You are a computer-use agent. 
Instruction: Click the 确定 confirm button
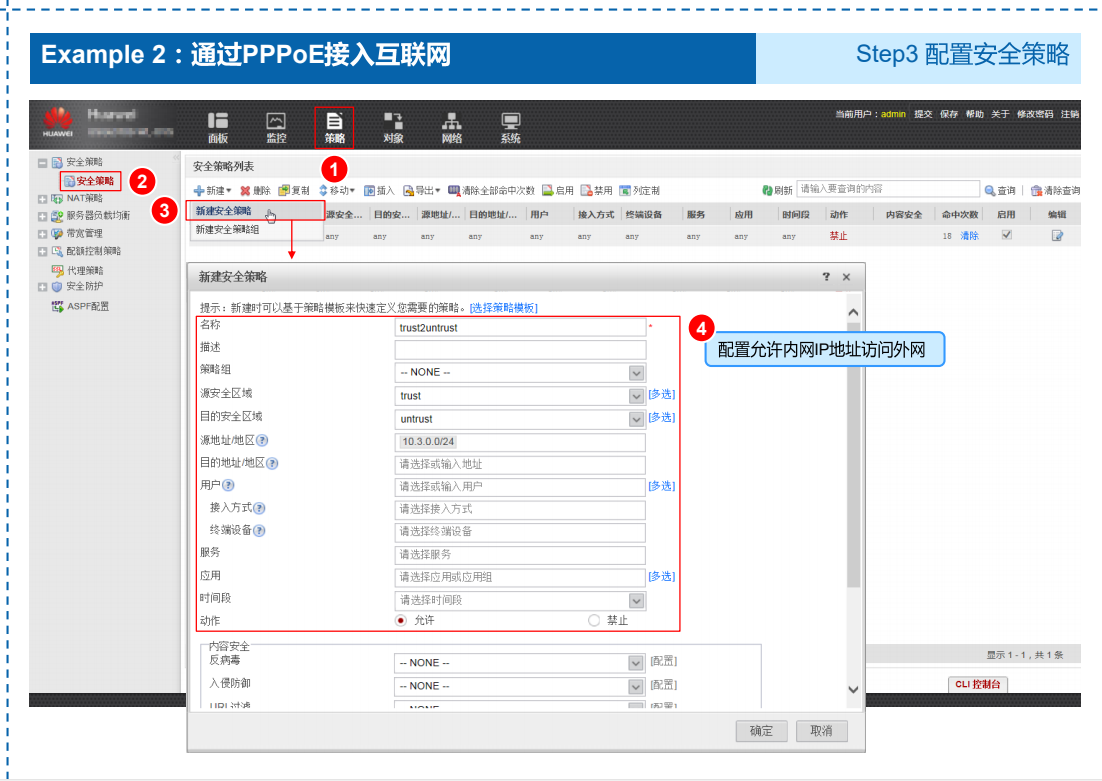click(761, 731)
